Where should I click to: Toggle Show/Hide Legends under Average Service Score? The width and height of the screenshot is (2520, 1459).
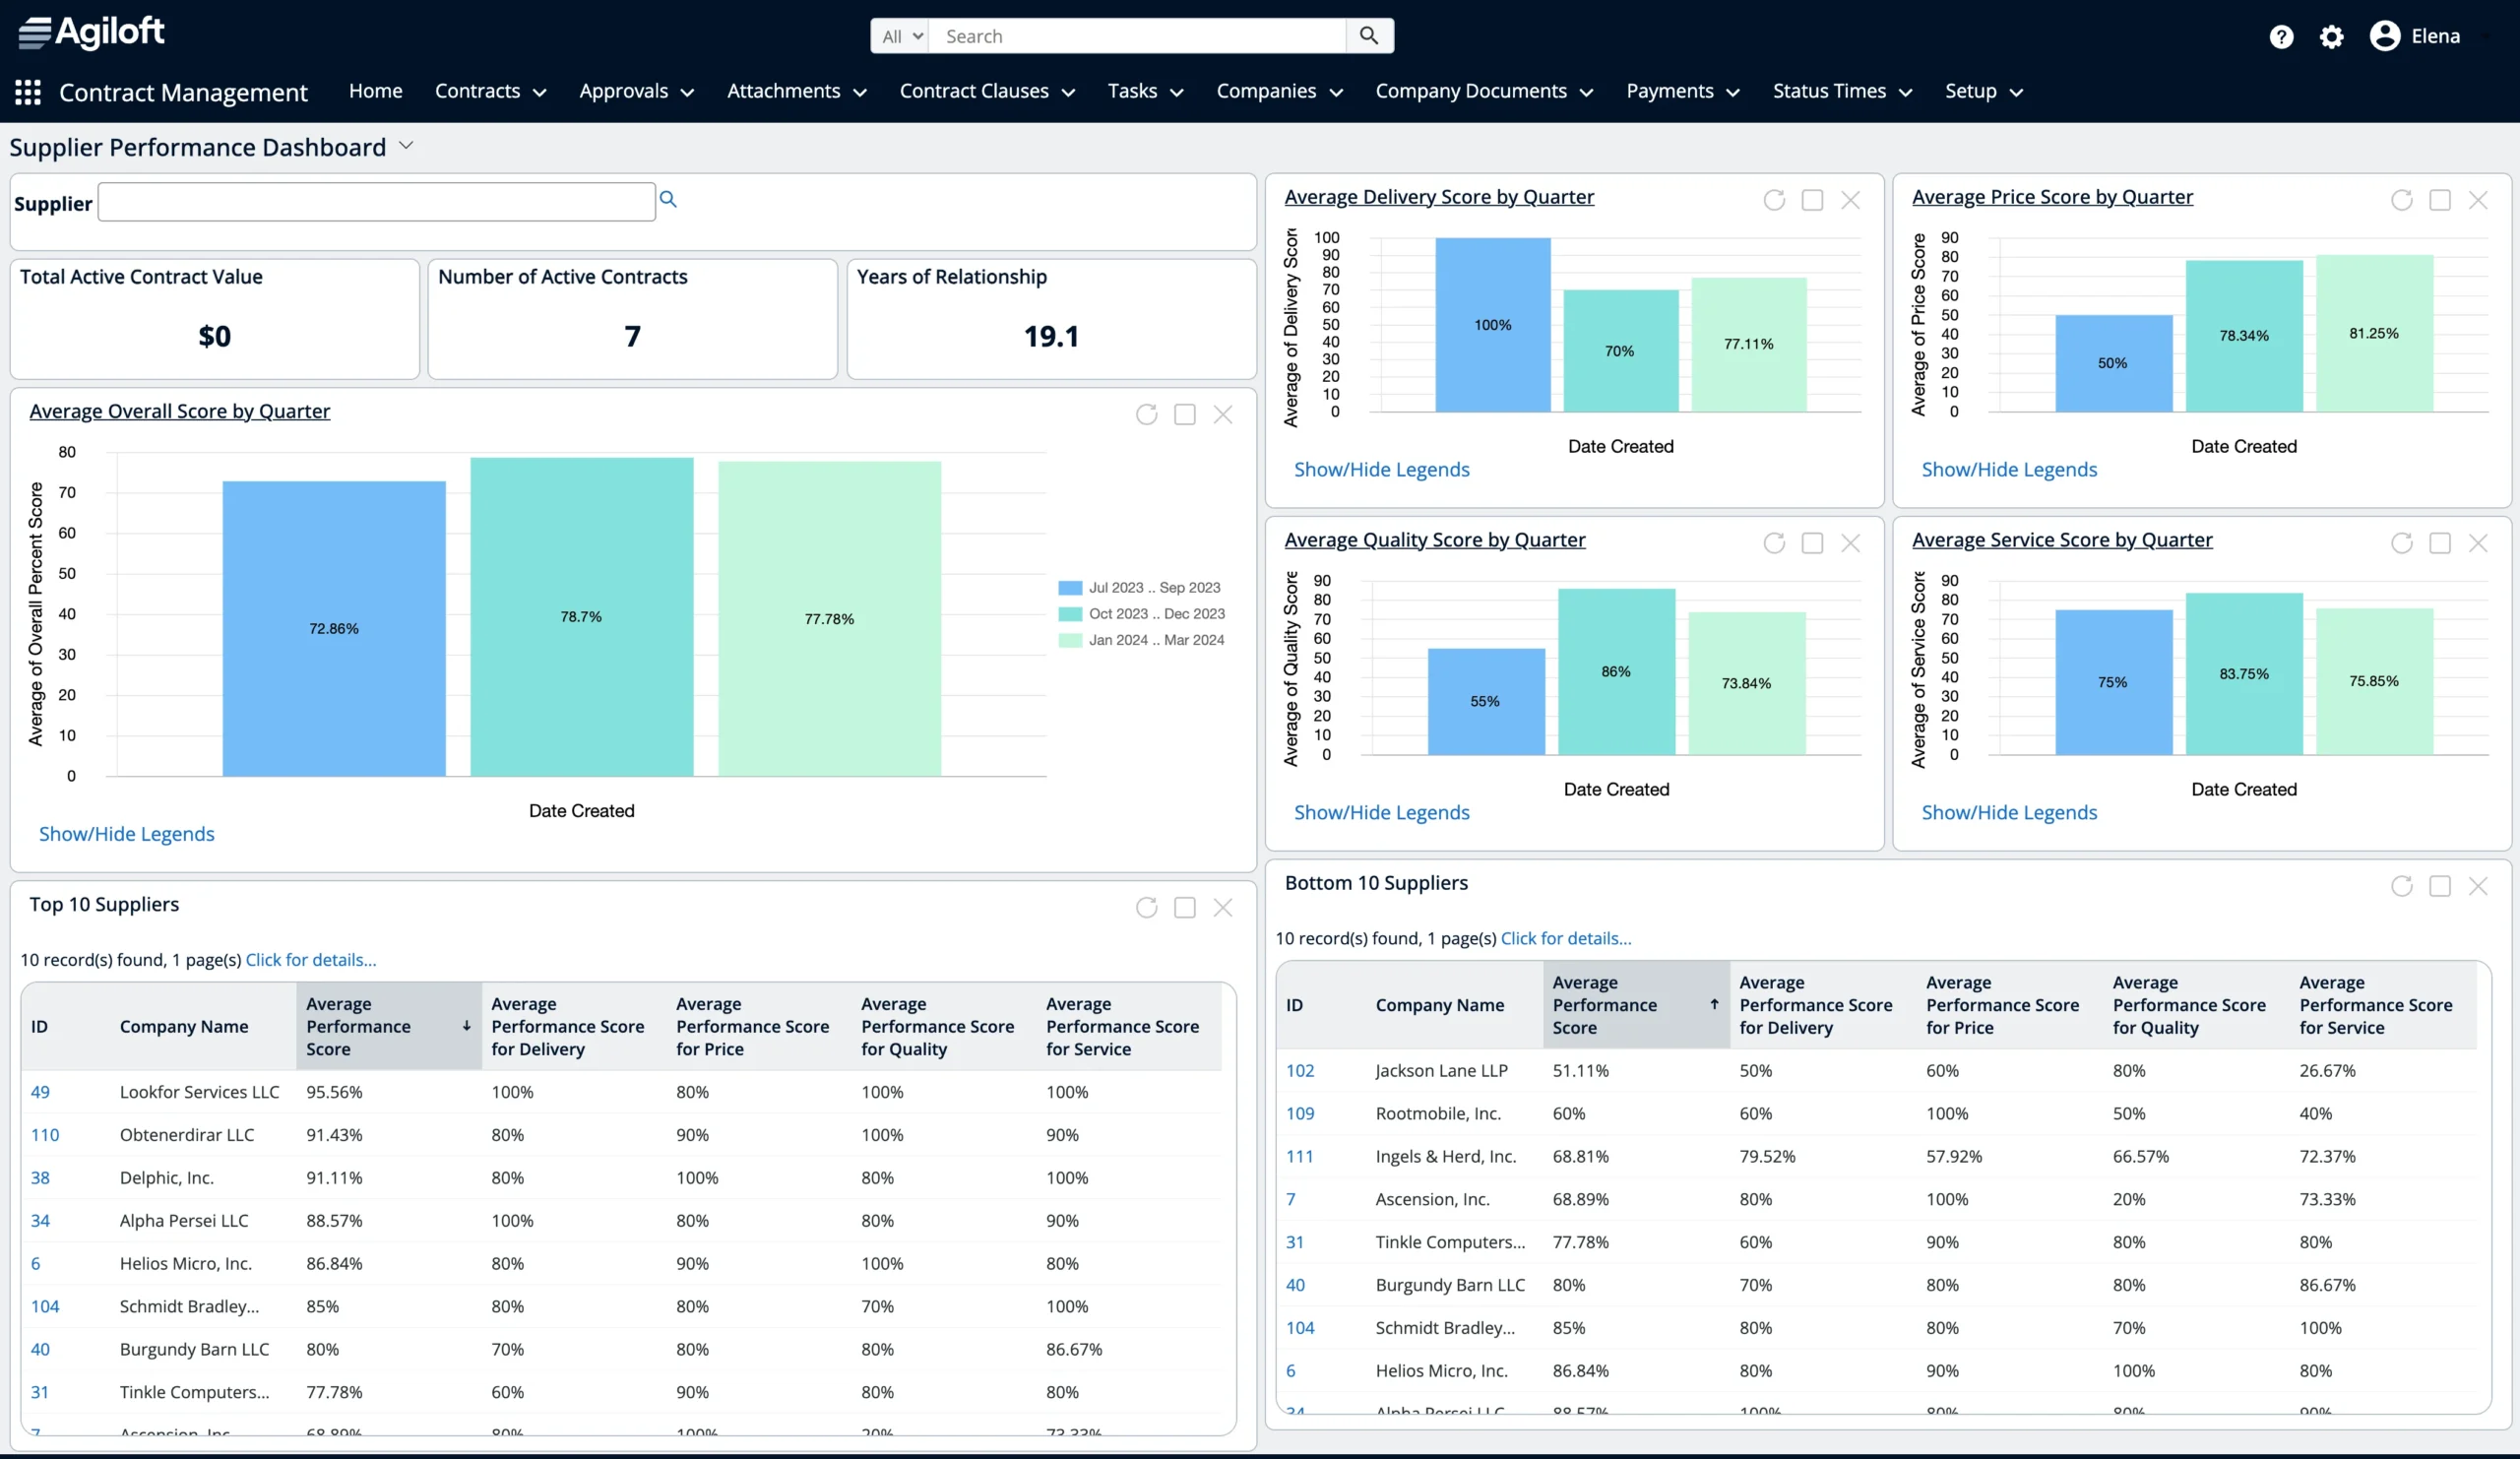tap(2009, 812)
